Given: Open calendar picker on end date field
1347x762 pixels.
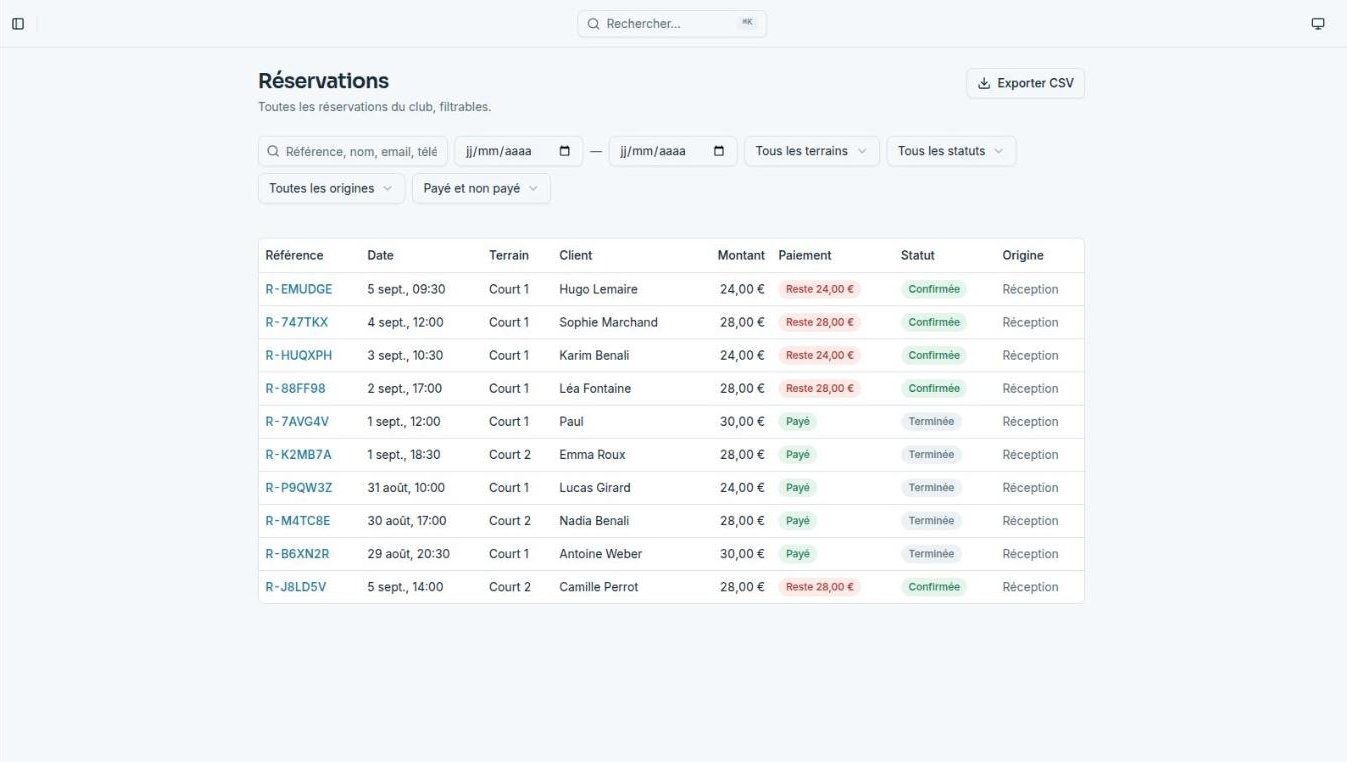Looking at the screenshot, I should pyautogui.click(x=719, y=151).
